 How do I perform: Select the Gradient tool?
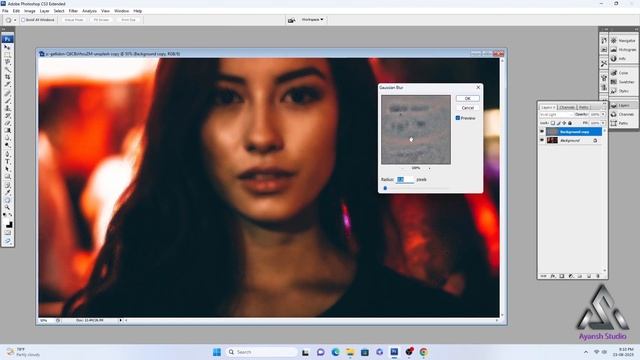click(7, 131)
